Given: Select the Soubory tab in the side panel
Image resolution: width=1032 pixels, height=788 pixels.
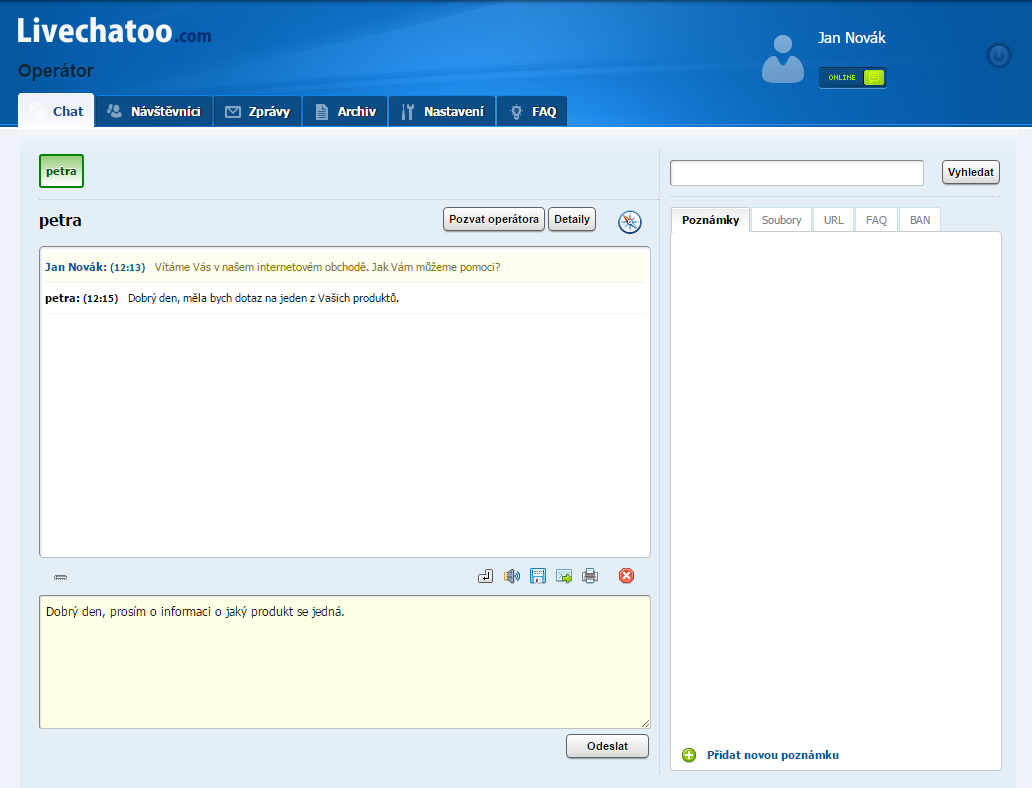Looking at the screenshot, I should [x=781, y=220].
